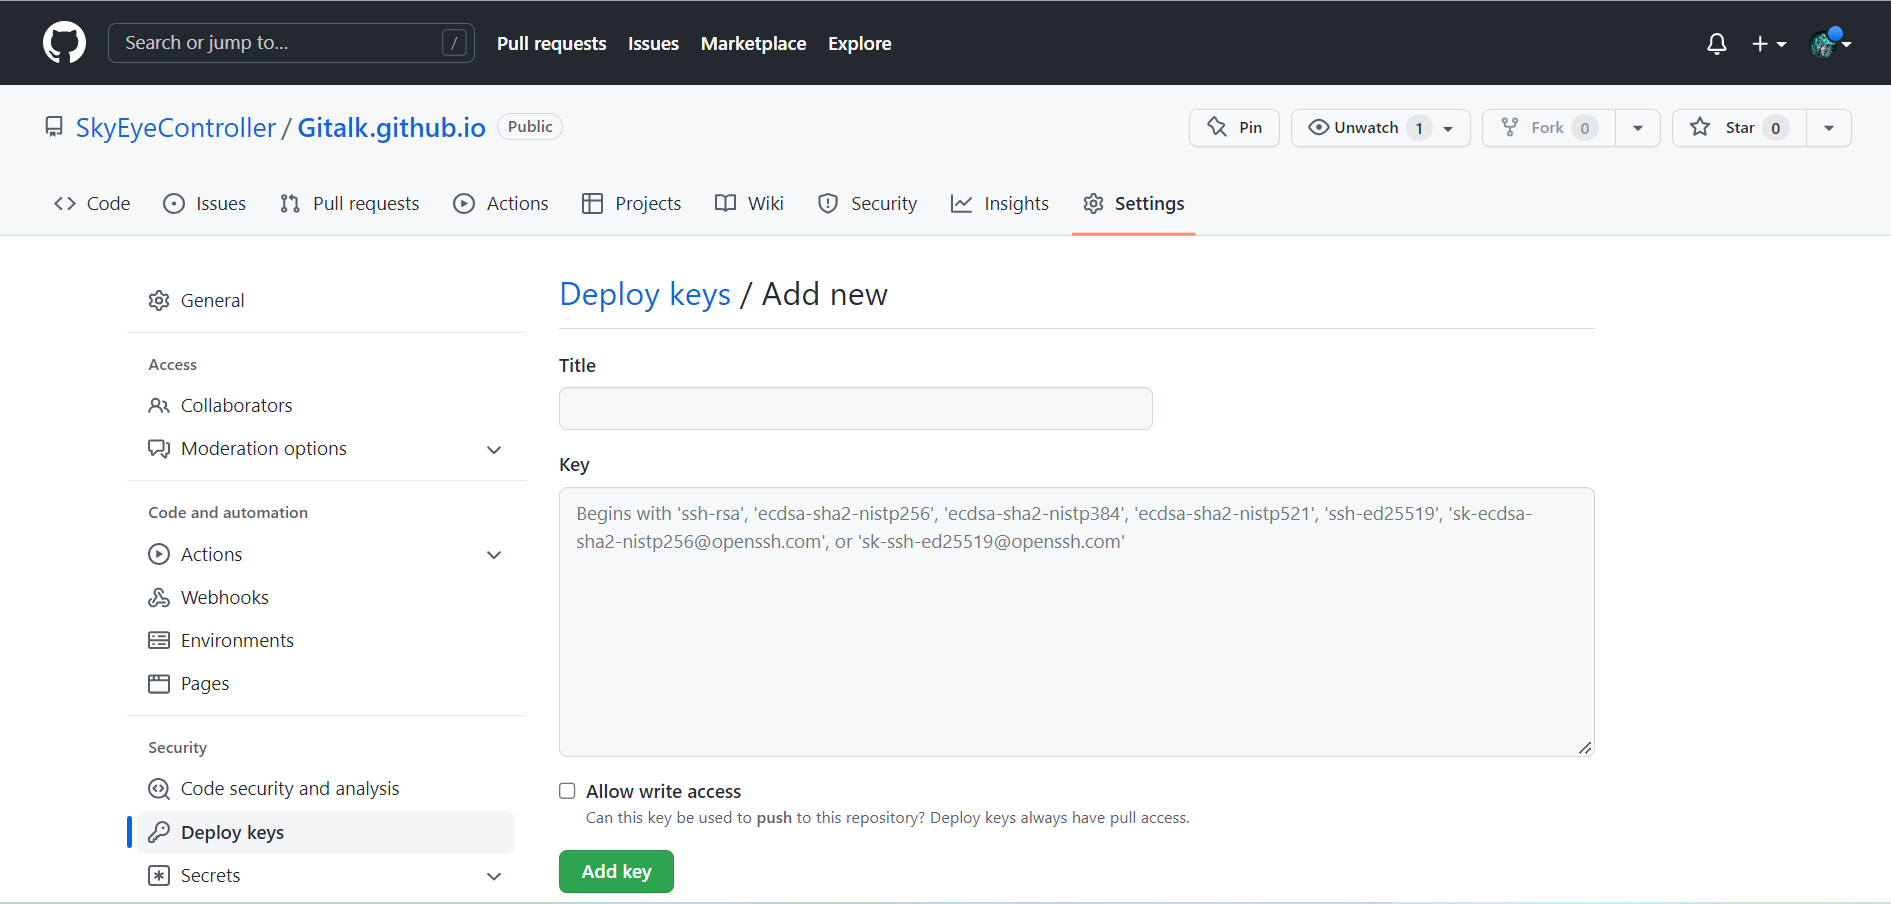Switch to repository Pull requests tab
The image size is (1891, 904).
[349, 204]
